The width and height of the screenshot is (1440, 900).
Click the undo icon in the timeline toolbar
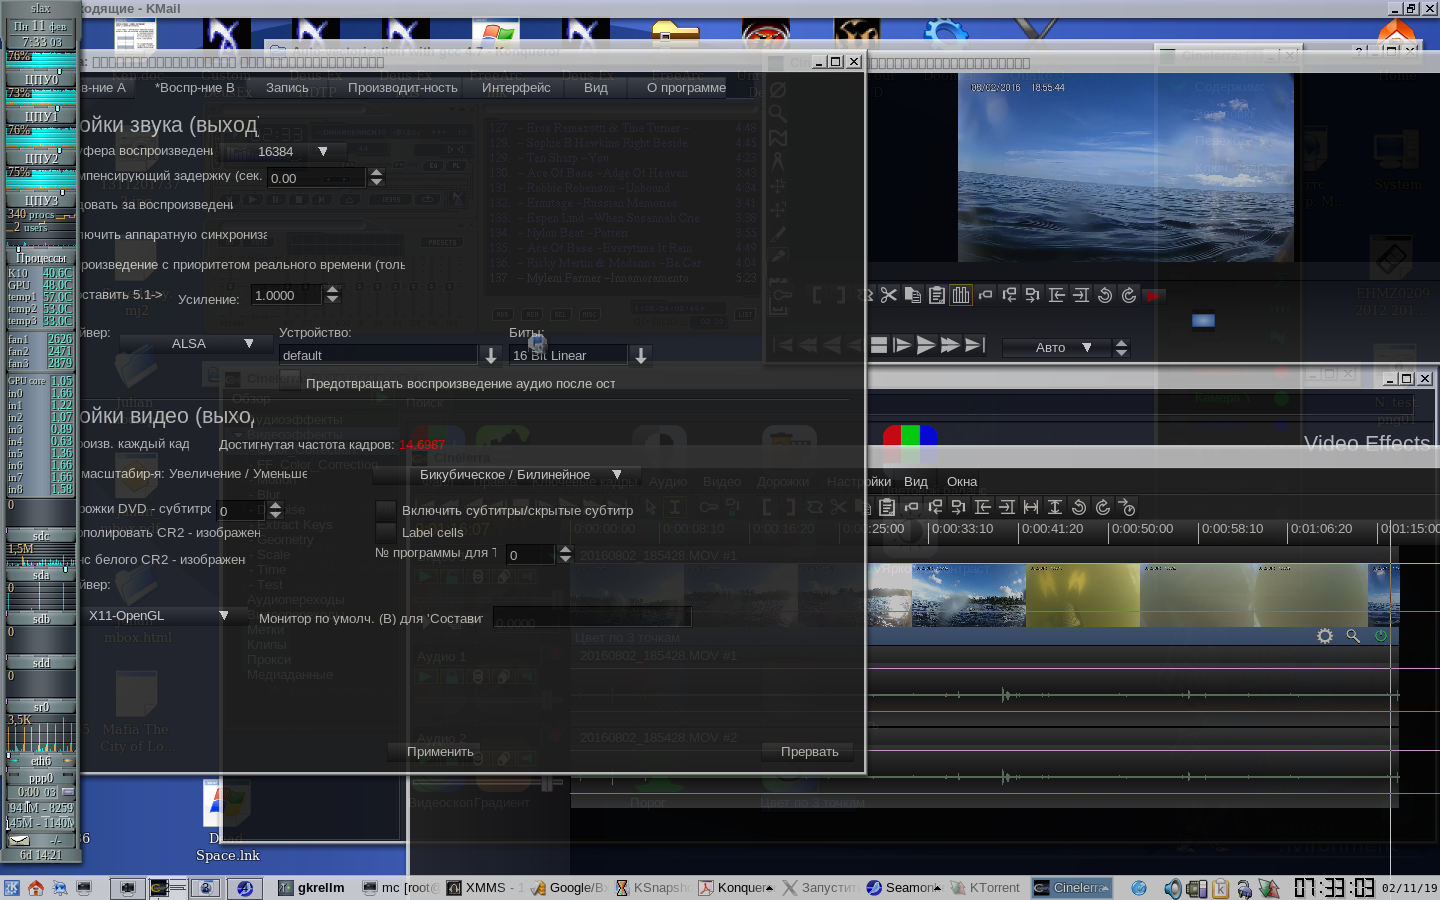pos(1079,507)
